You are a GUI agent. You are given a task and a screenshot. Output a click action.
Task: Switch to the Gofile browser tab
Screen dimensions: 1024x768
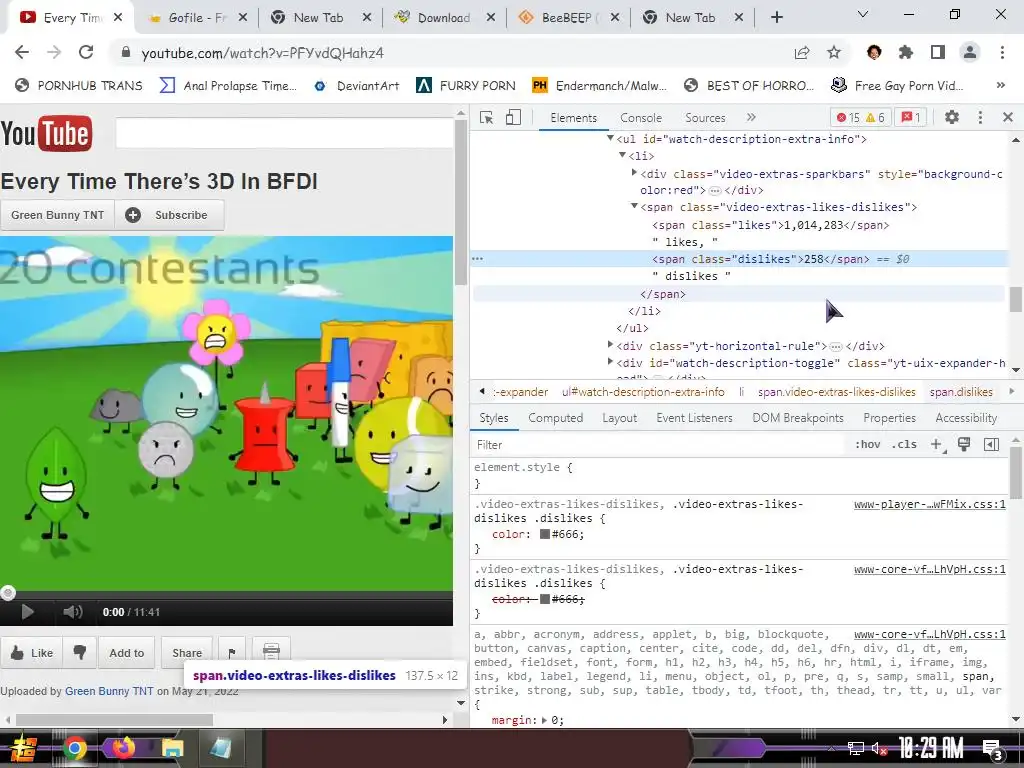click(x=197, y=18)
